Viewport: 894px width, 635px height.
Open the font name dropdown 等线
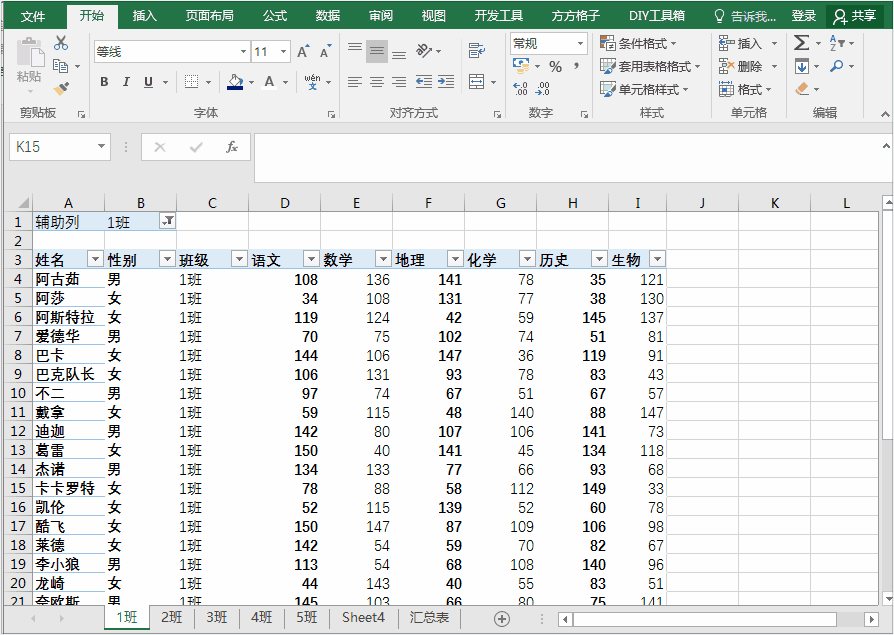coord(243,52)
